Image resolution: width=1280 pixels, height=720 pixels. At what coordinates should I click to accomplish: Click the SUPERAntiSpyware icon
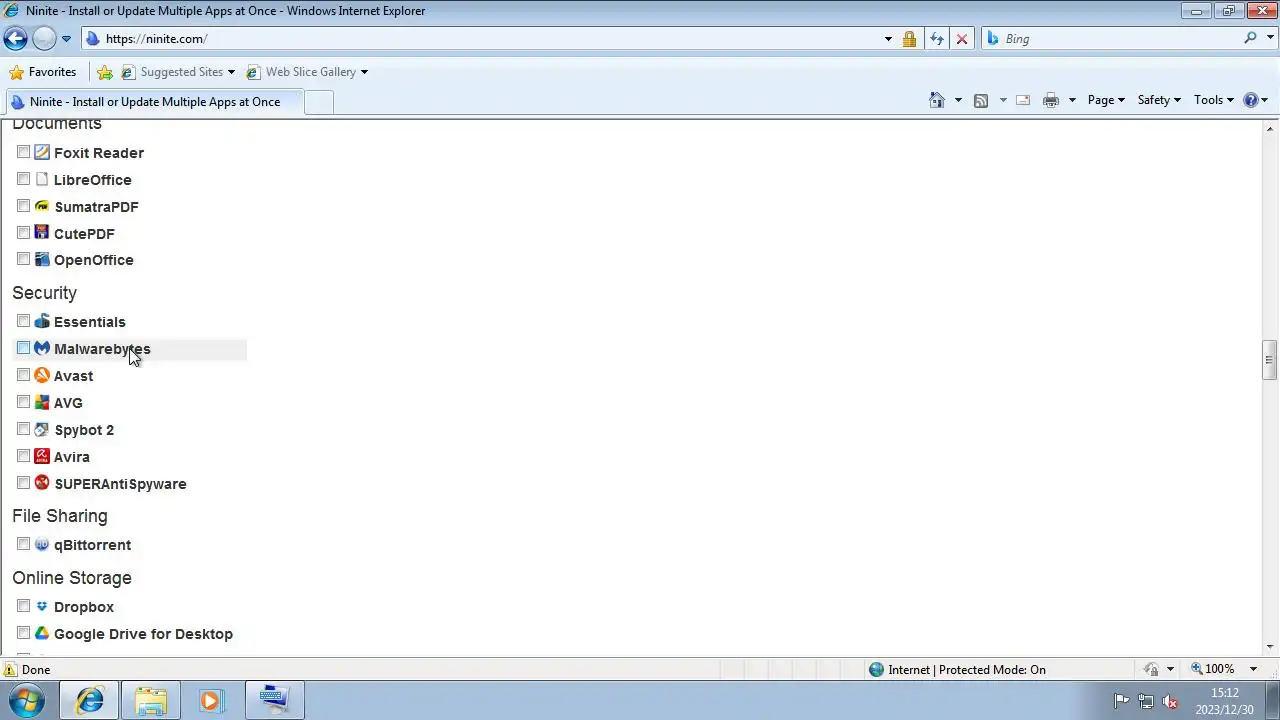coord(41,483)
